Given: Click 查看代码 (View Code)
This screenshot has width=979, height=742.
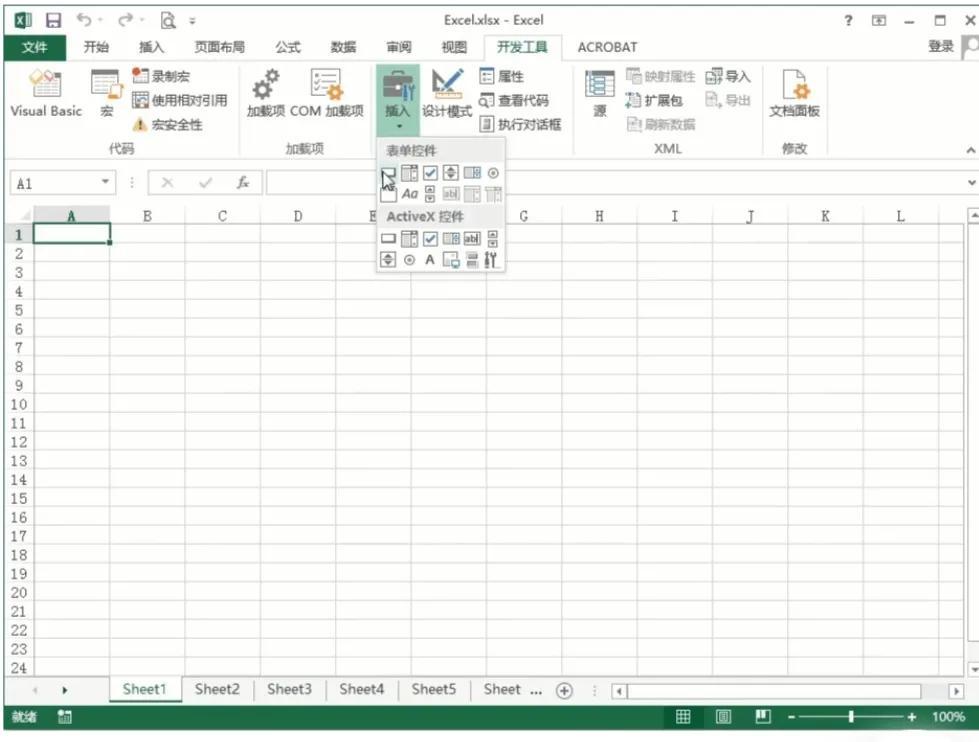Looking at the screenshot, I should 514,100.
